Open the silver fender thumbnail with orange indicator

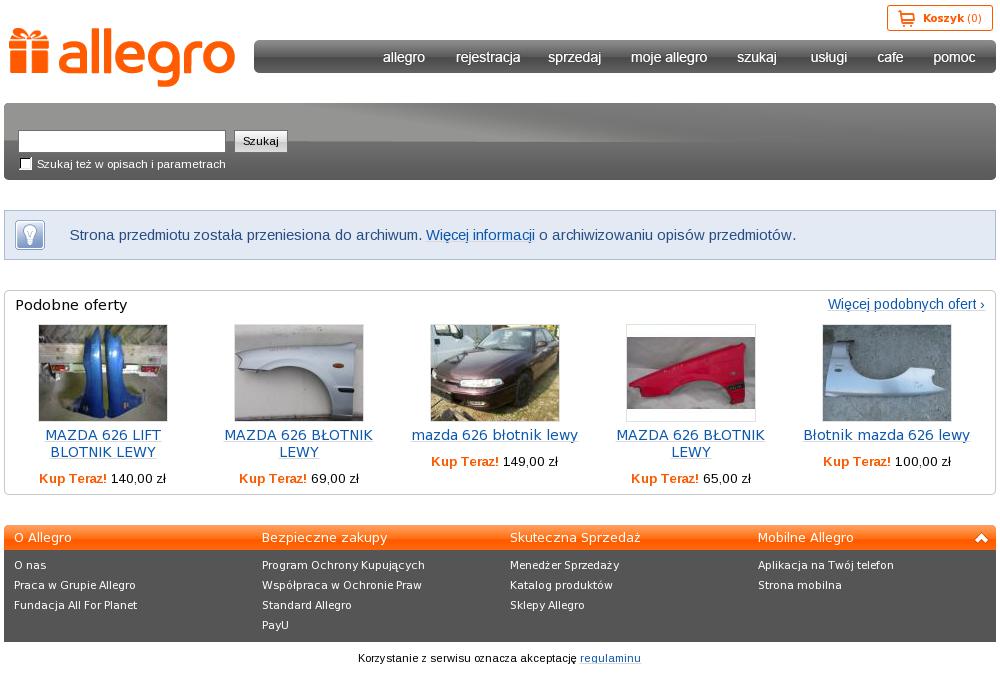coord(299,372)
